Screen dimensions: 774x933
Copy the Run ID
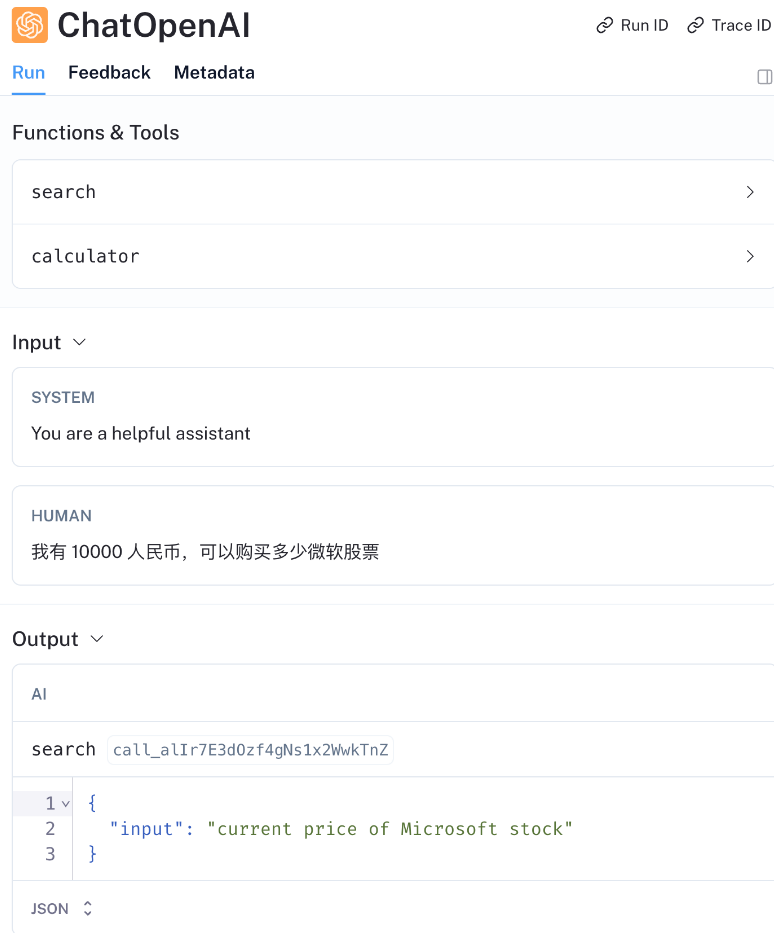(632, 25)
